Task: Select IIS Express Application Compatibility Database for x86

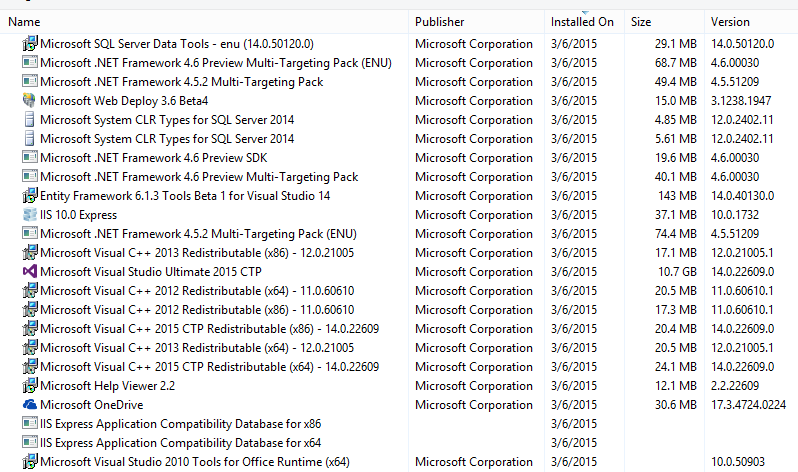Action: tap(181, 424)
